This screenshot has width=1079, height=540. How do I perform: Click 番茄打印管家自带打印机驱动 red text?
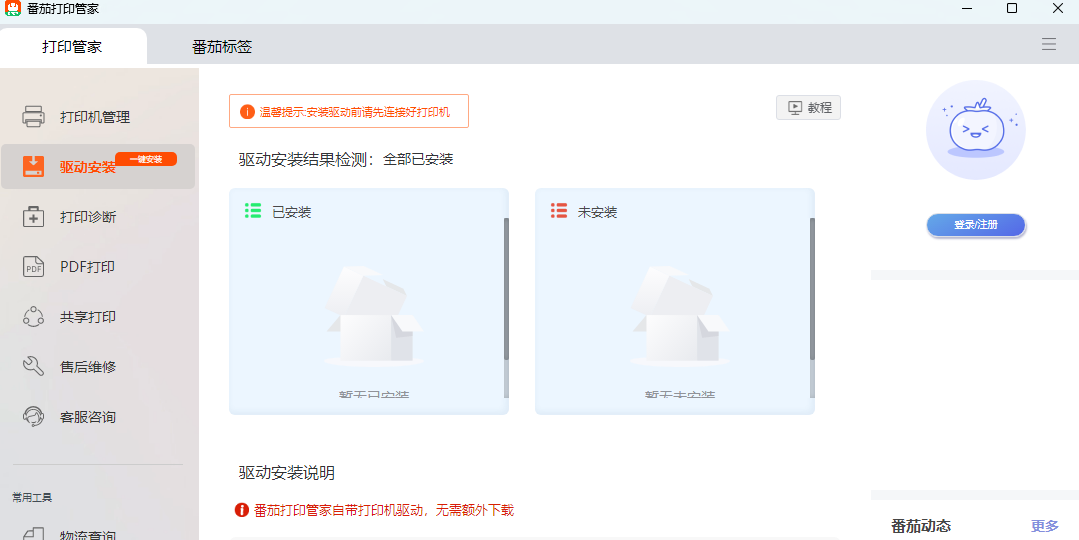pyautogui.click(x=384, y=510)
